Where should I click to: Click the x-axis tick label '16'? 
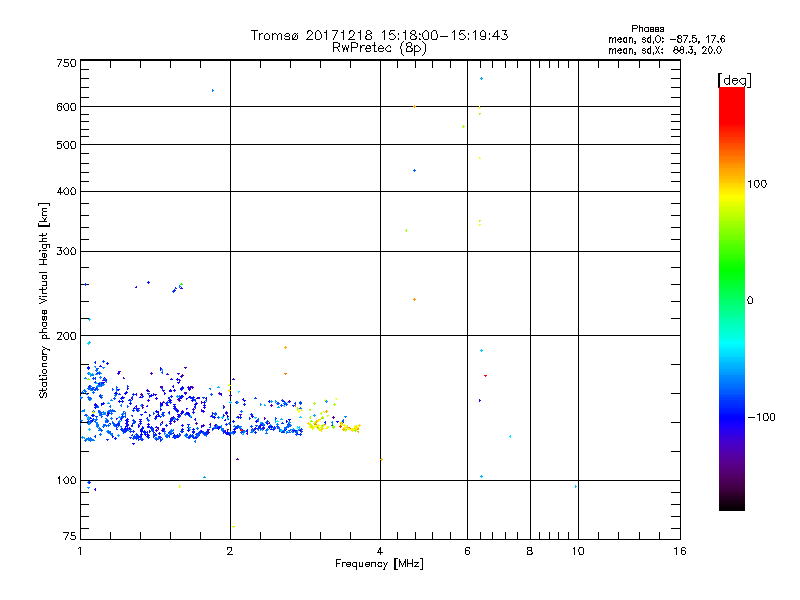[680, 551]
